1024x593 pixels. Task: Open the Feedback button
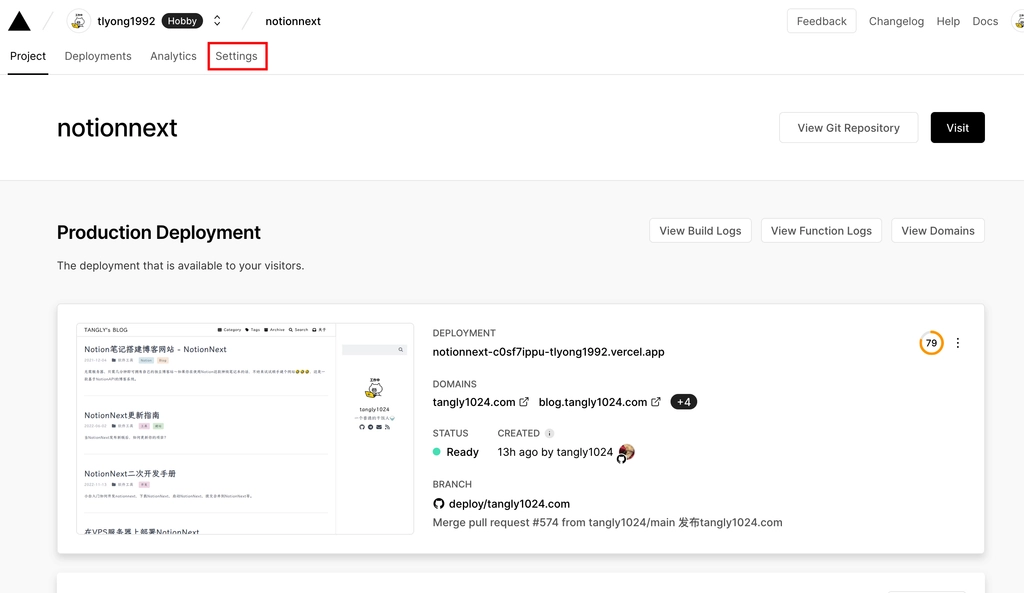[x=821, y=21]
